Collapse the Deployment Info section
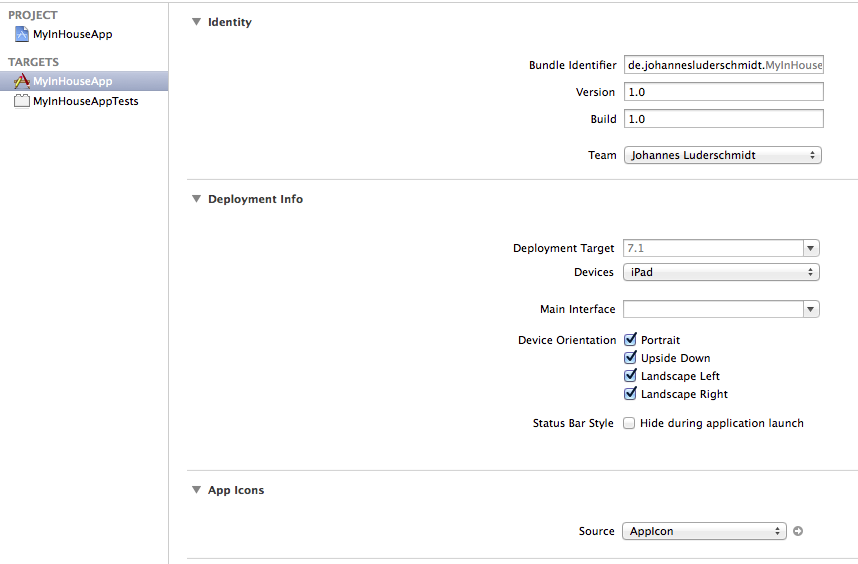 pos(196,199)
